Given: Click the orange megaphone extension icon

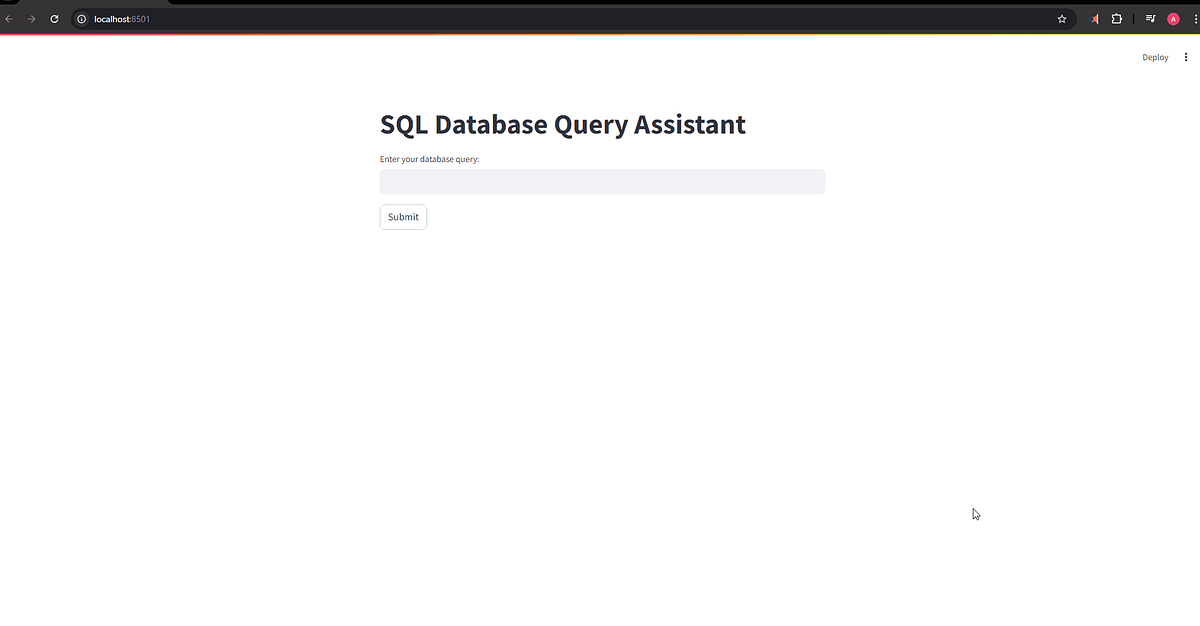Looking at the screenshot, I should pyautogui.click(x=1093, y=18).
